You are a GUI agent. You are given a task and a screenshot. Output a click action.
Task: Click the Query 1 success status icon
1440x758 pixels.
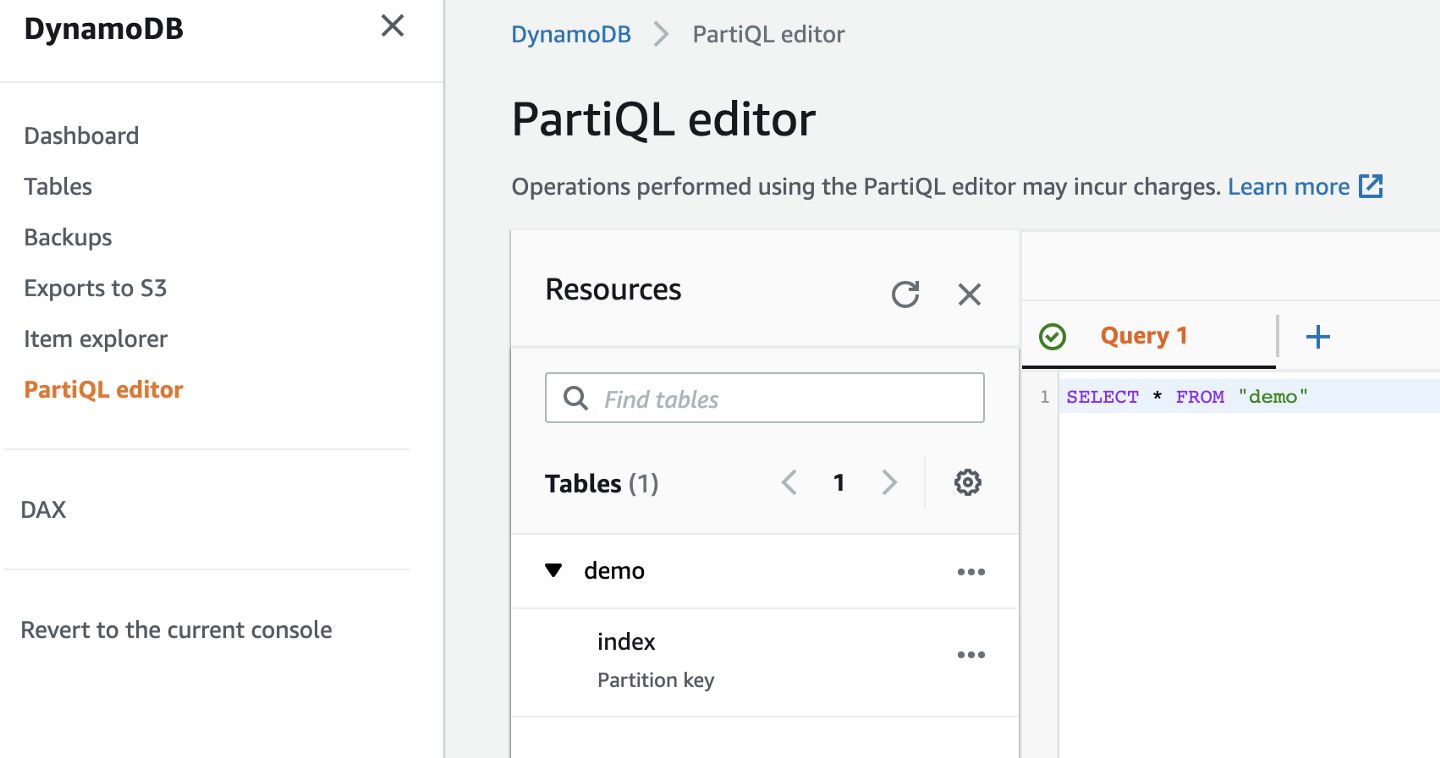(1052, 337)
